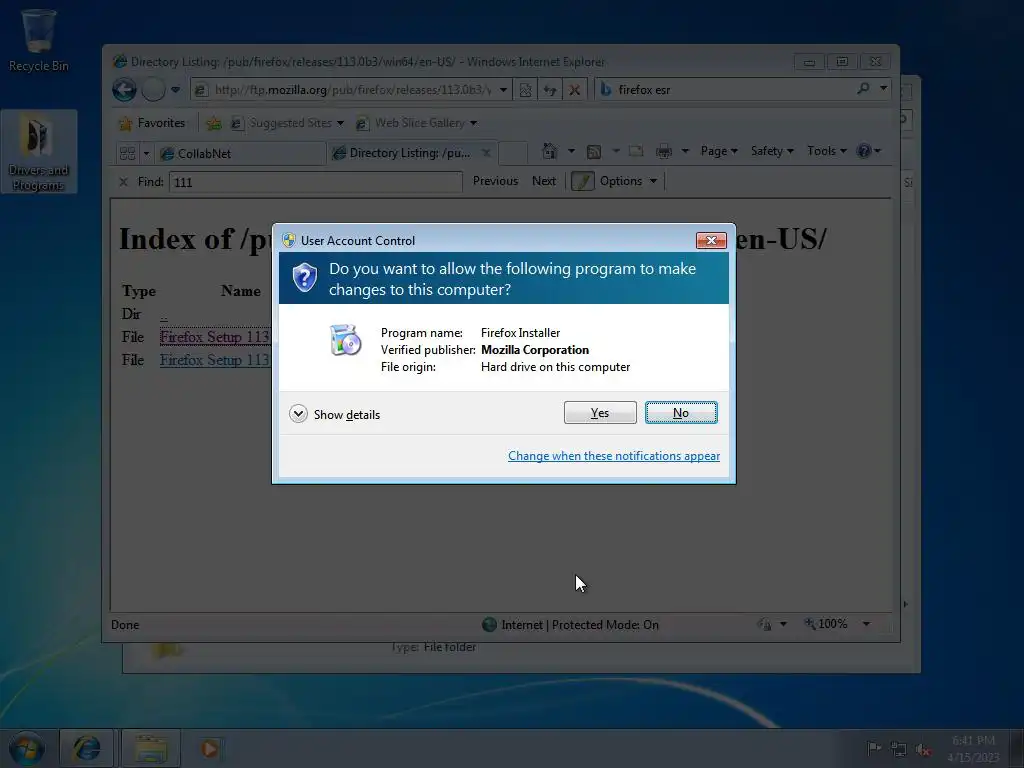This screenshot has width=1024, height=768.
Task: Click Next in the Find bar
Action: [543, 181]
